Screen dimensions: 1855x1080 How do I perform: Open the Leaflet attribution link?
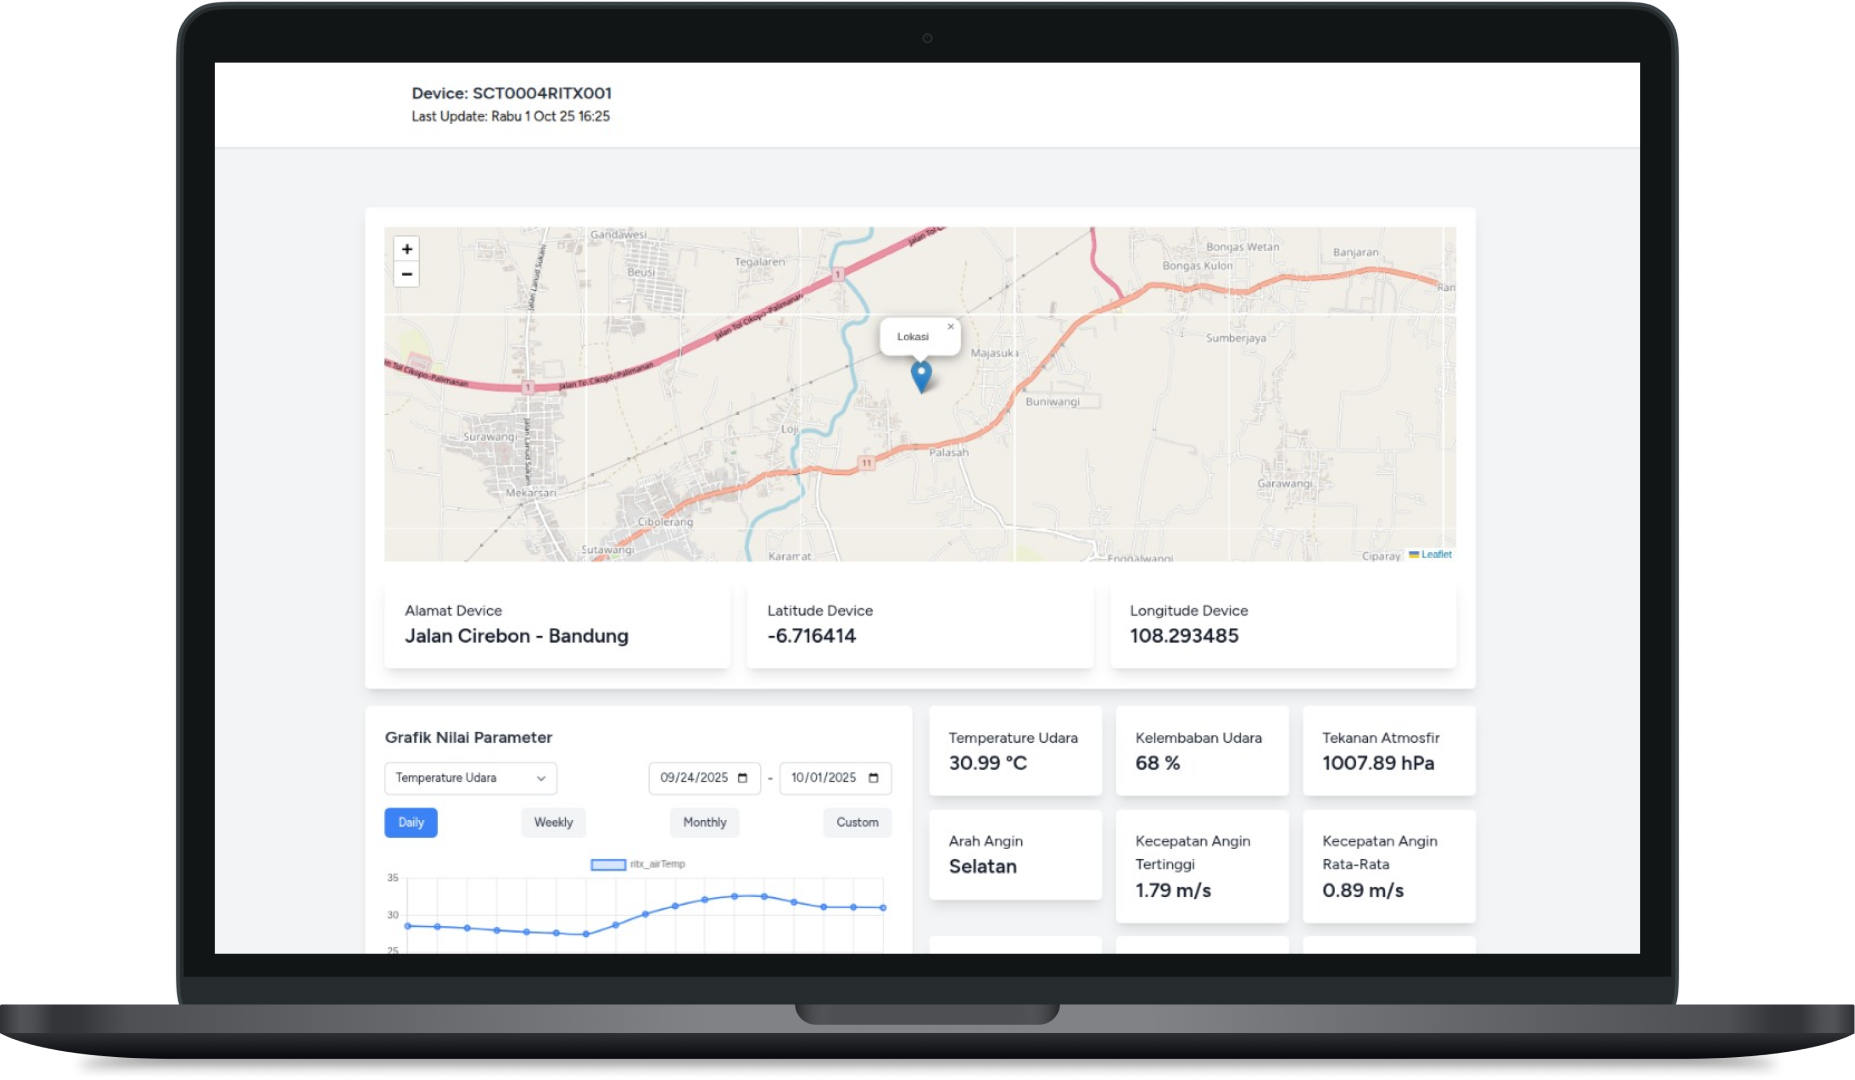1436,554
